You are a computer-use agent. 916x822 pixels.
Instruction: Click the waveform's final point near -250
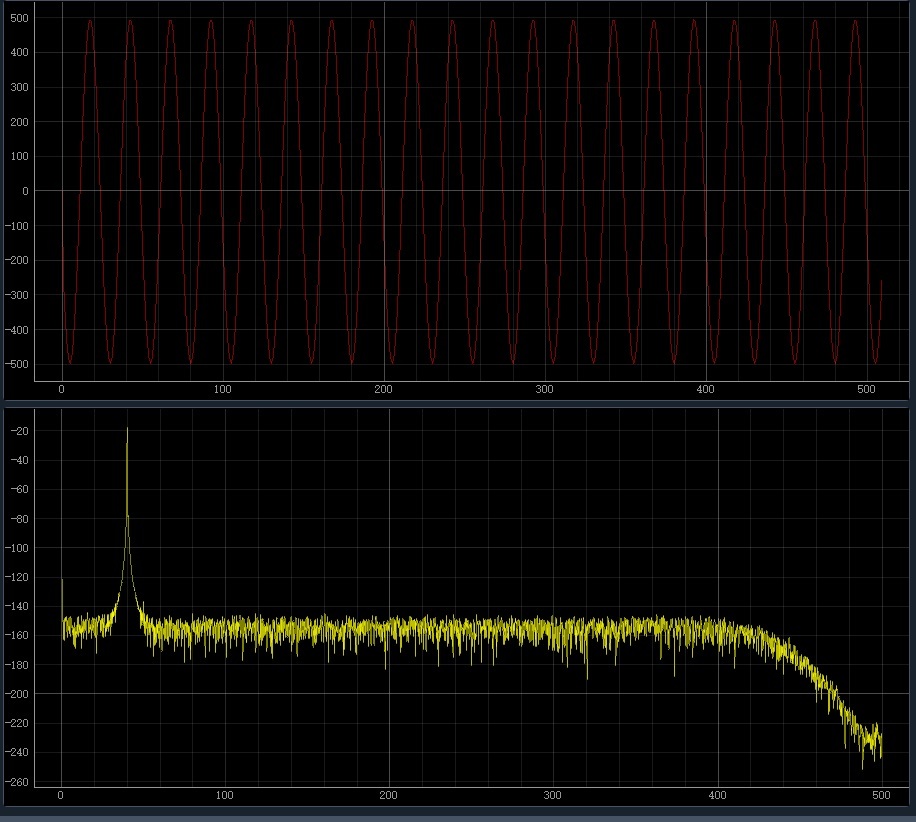pos(881,282)
